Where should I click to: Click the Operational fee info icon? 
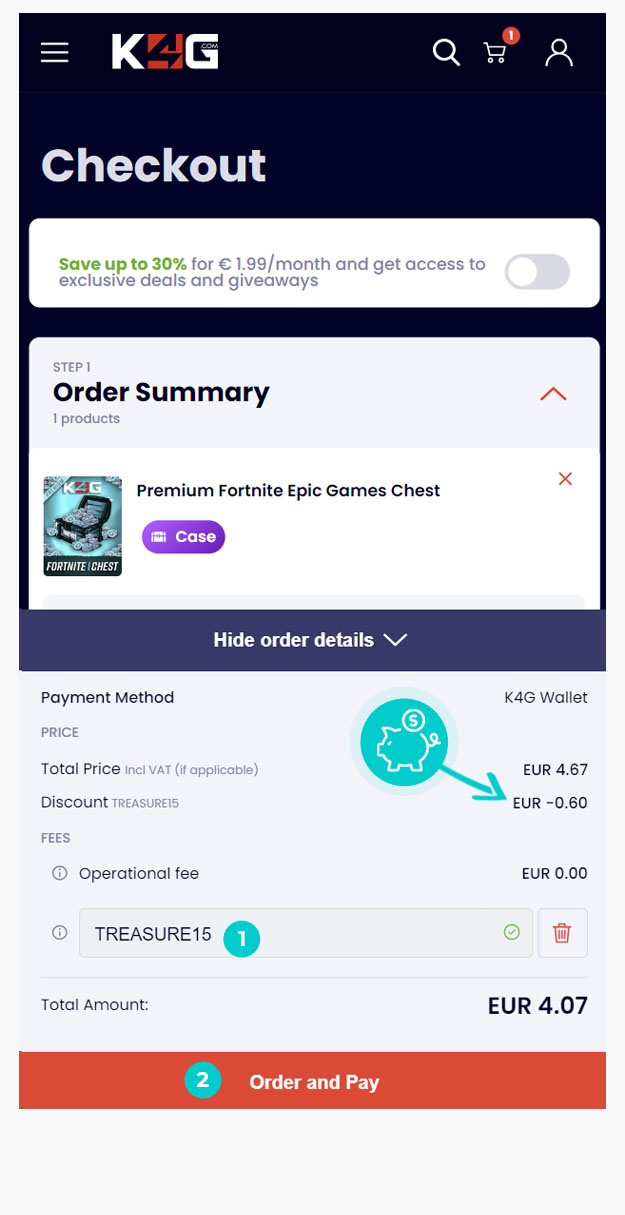[x=59, y=873]
